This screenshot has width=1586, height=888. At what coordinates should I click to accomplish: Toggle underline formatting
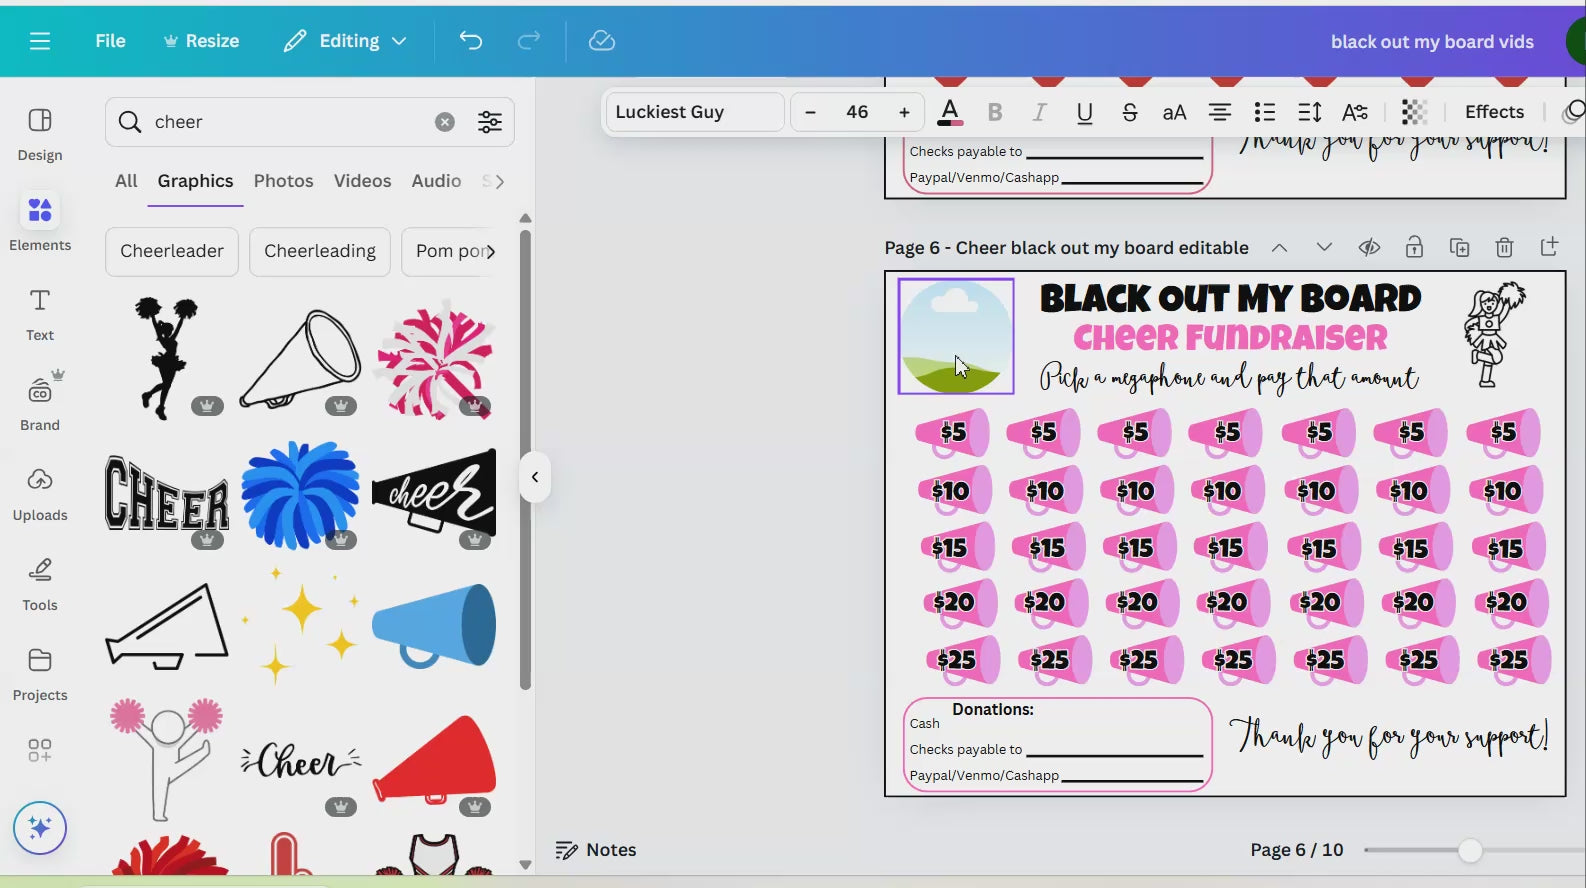pyautogui.click(x=1084, y=112)
